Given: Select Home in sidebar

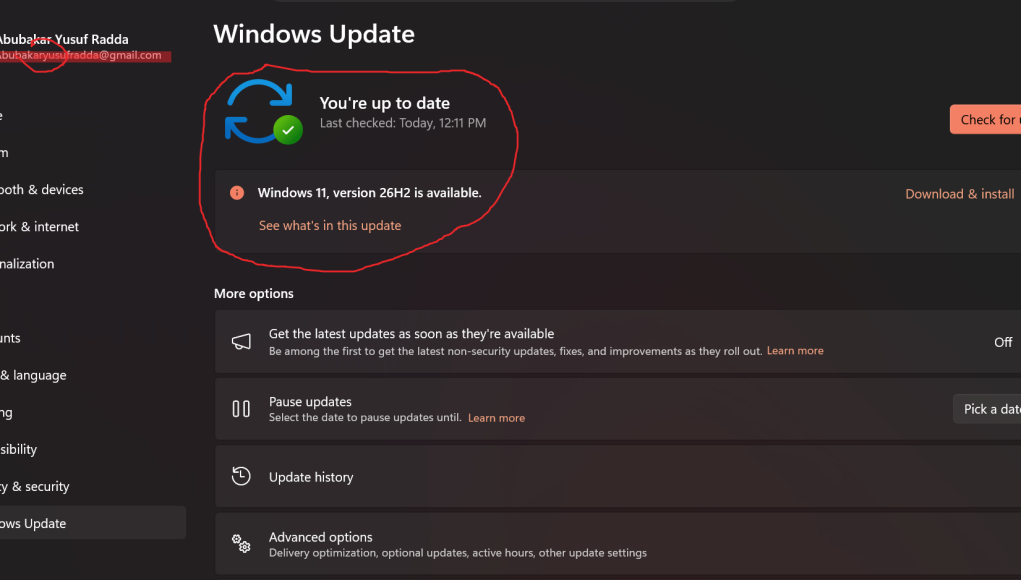Looking at the screenshot, I should 2,115.
